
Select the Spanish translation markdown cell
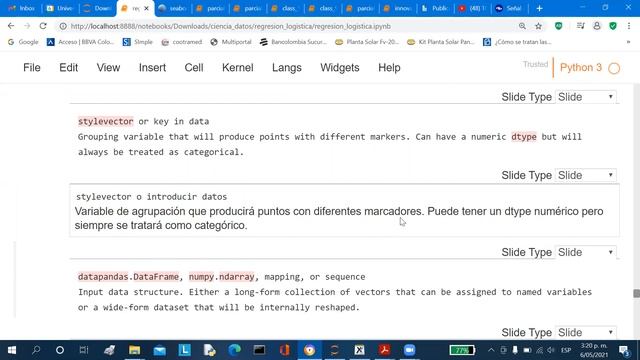(x=344, y=211)
